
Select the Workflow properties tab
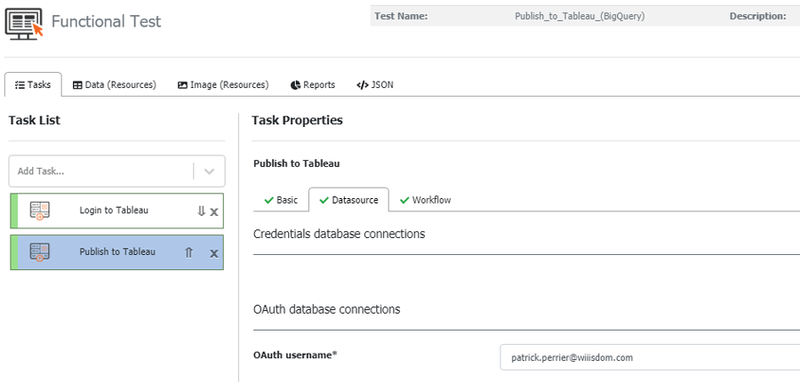pos(426,200)
